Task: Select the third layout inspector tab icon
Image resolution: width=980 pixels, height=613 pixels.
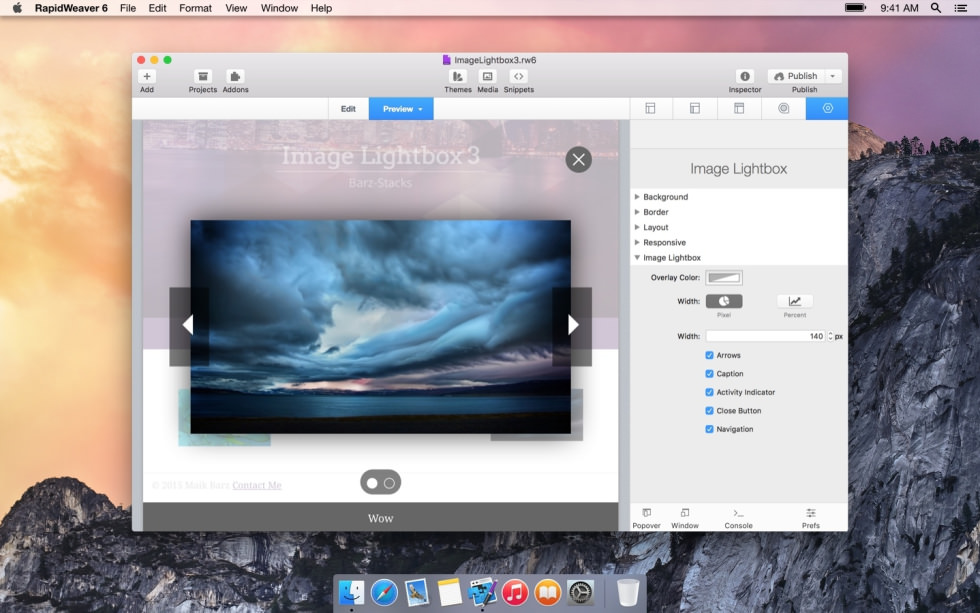Action: click(739, 109)
